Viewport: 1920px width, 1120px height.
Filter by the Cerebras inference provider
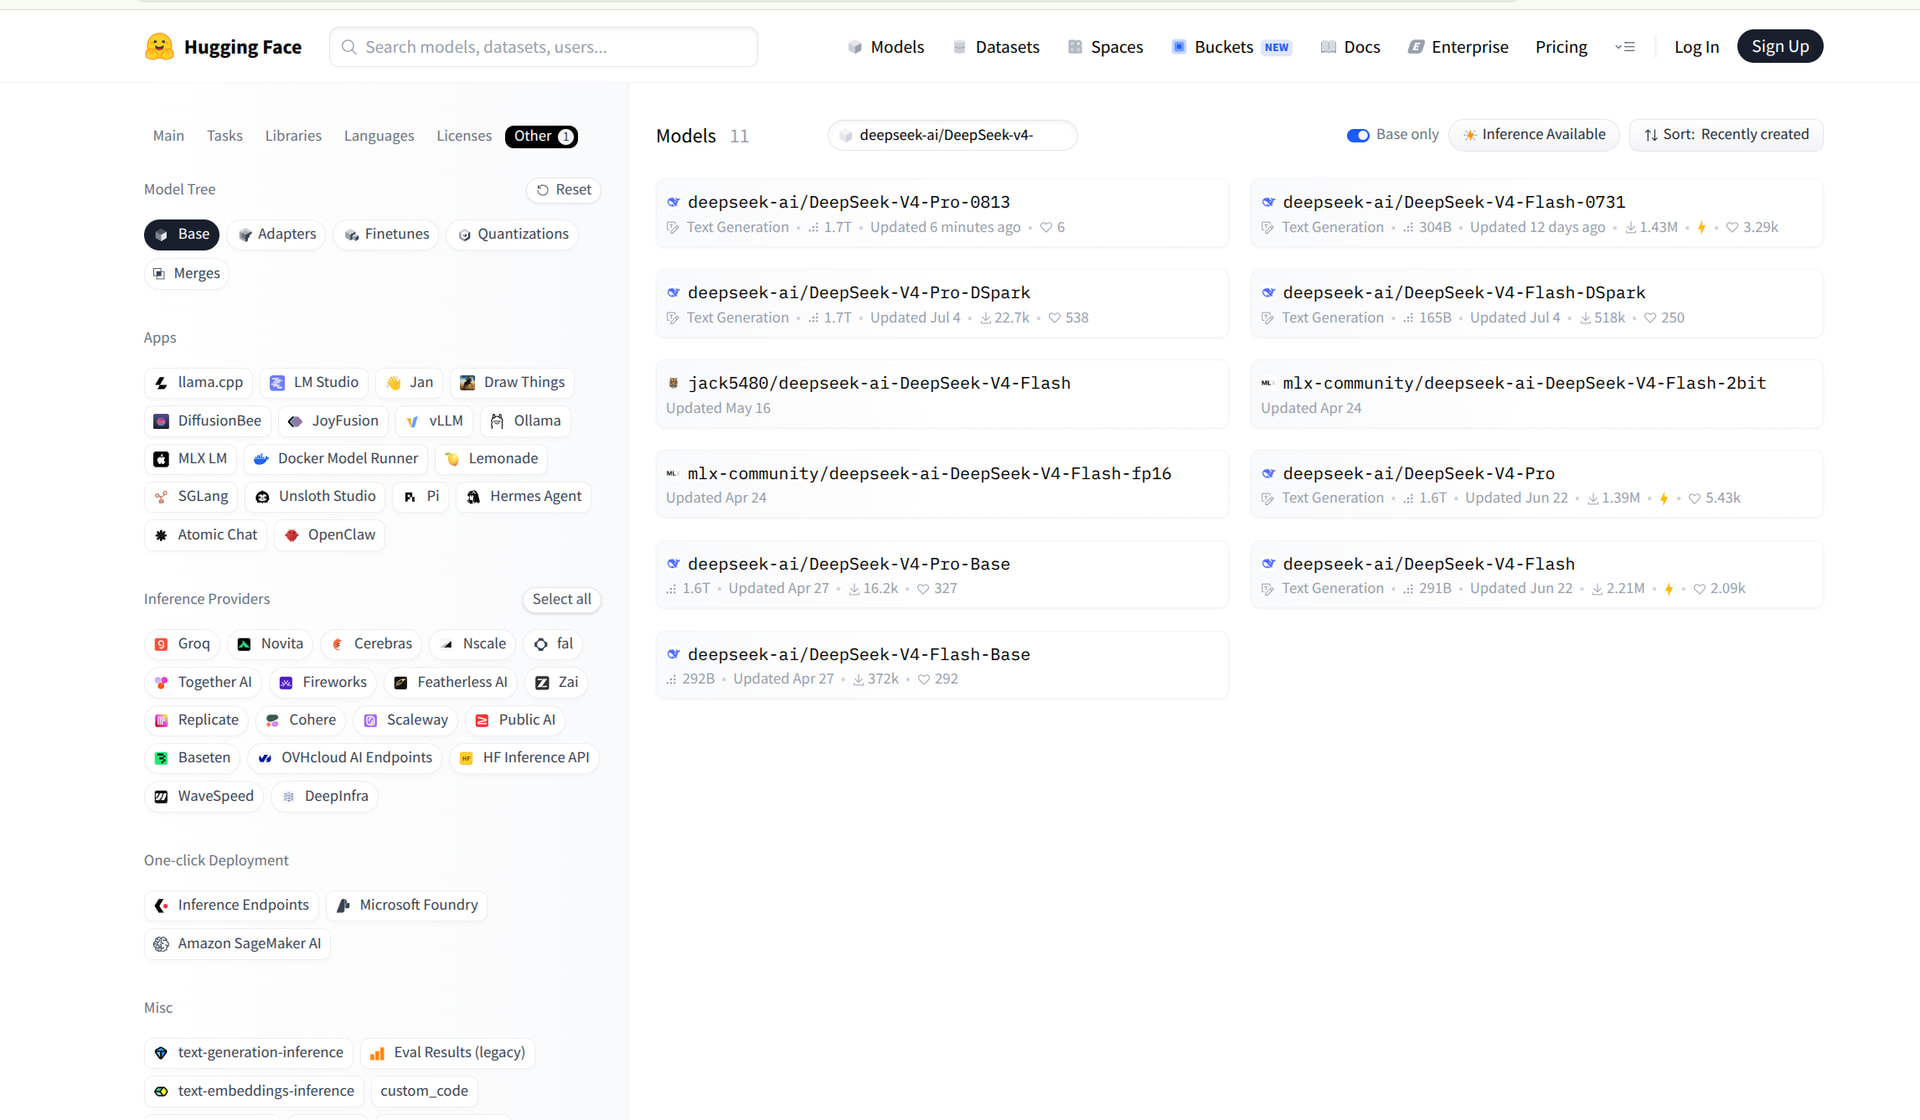(371, 644)
